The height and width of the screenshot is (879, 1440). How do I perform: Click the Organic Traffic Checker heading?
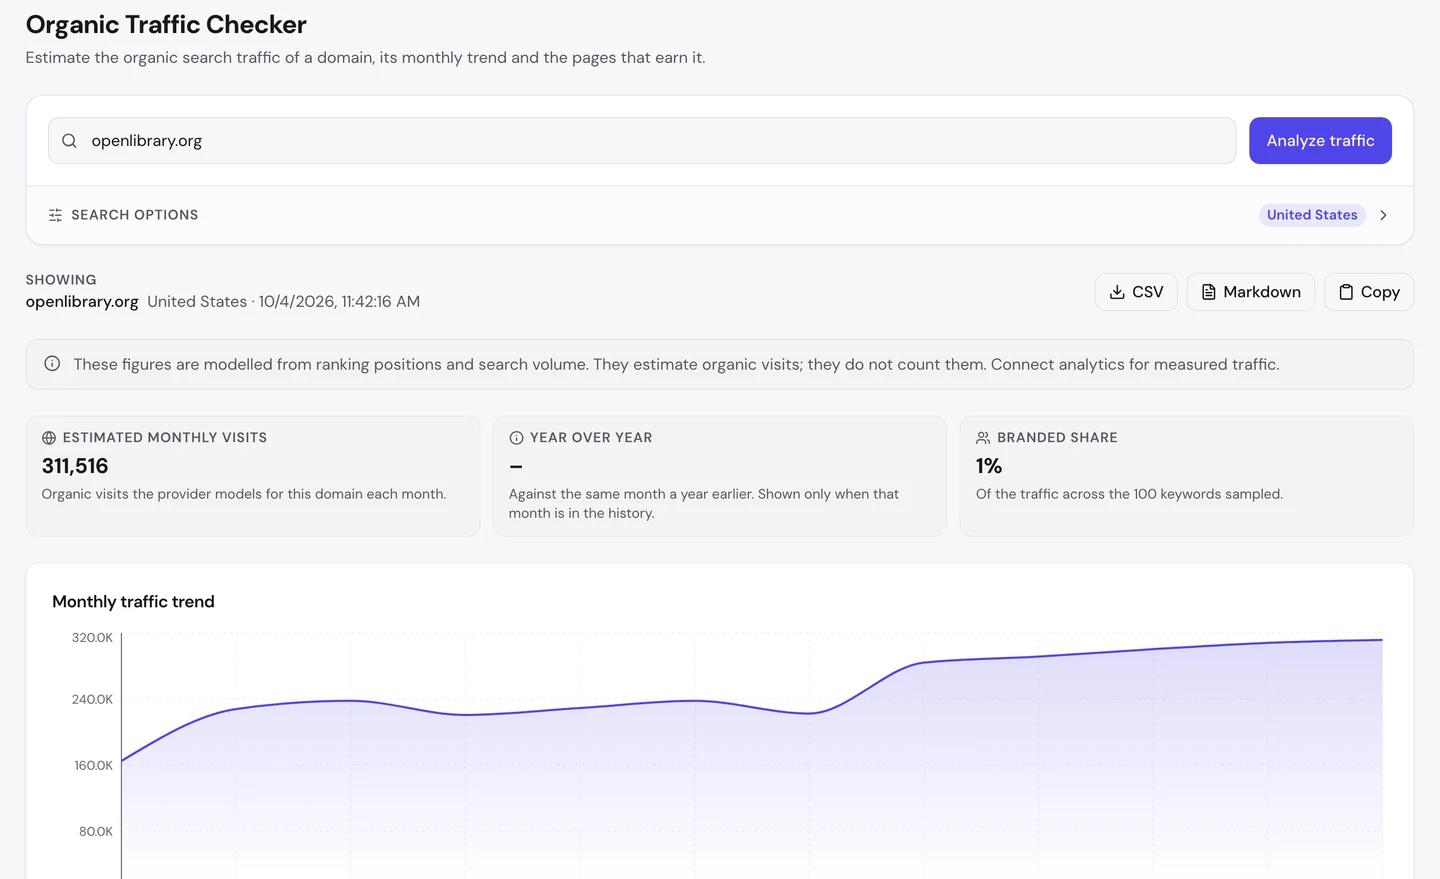tap(166, 24)
